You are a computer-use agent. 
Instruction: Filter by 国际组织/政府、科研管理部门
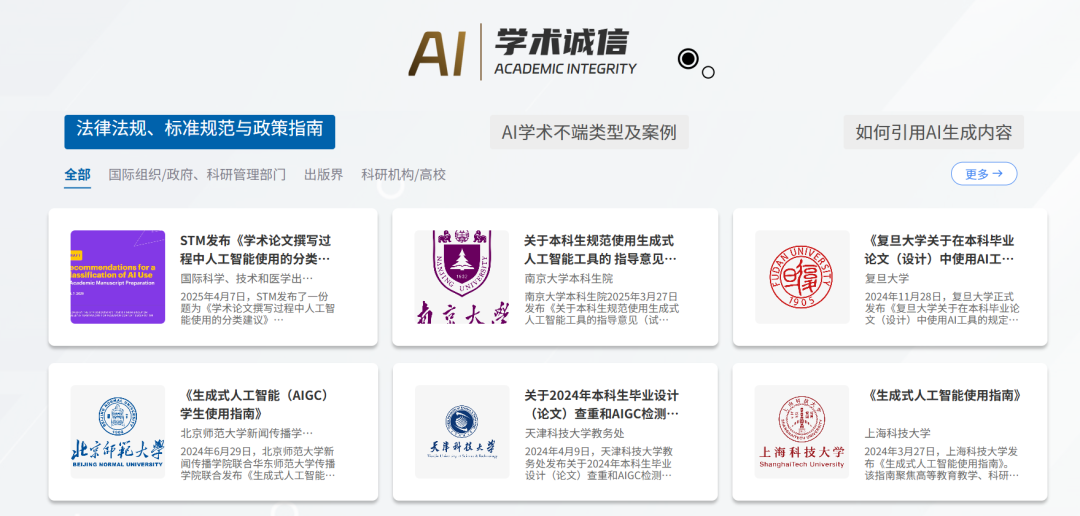pos(197,174)
